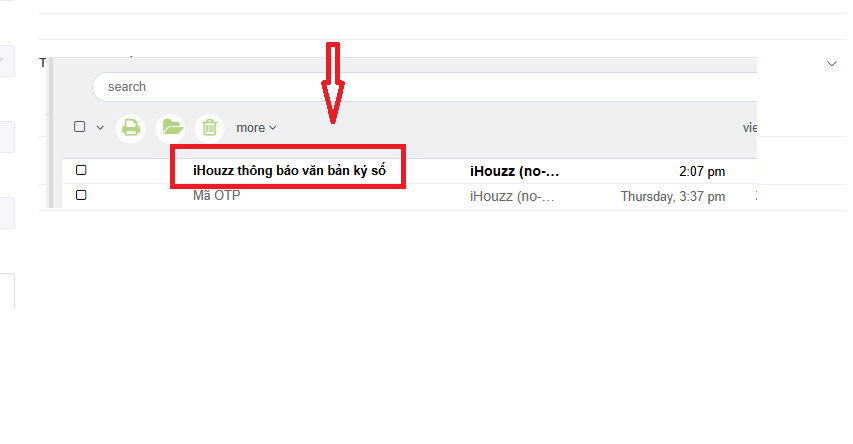Click the green print icon
The image size is (853, 444).
coord(131,128)
